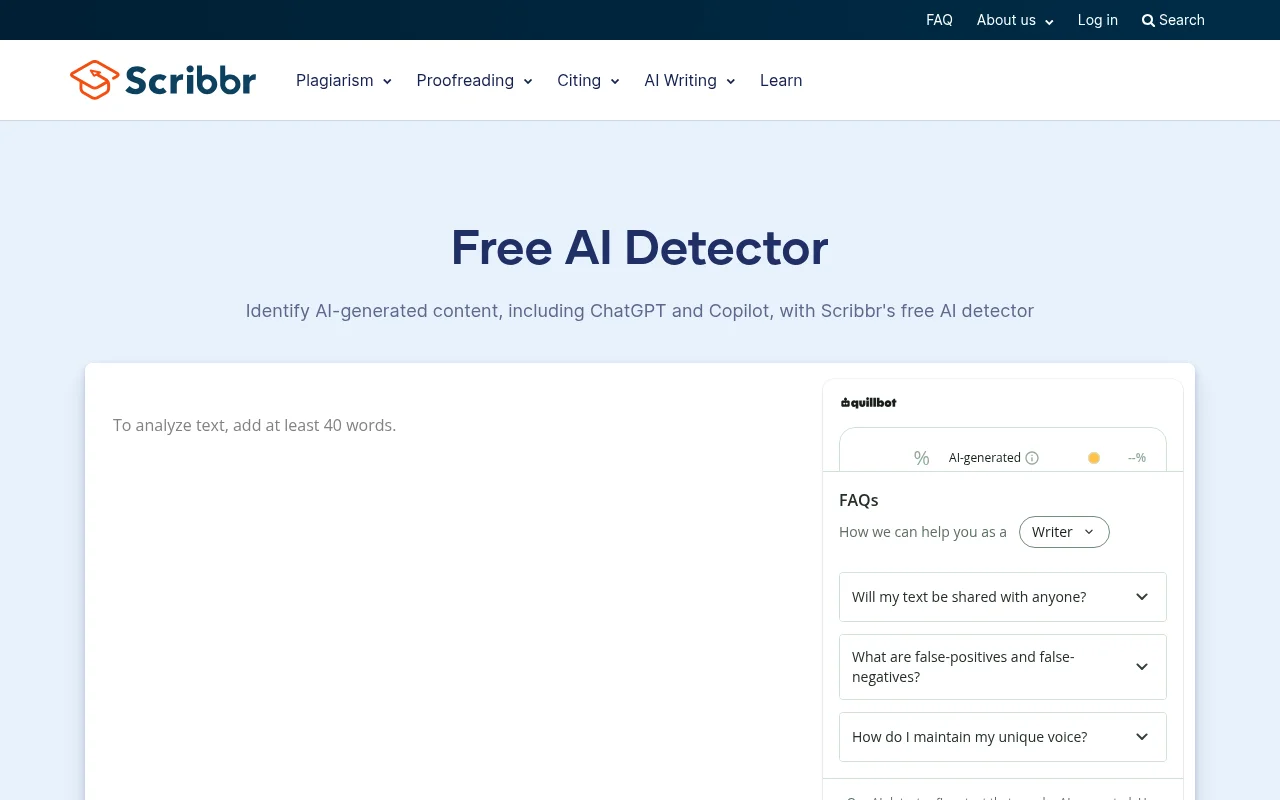Screen dimensions: 1280x800
Task: Click the search magnifier icon
Action: pos(1148,20)
